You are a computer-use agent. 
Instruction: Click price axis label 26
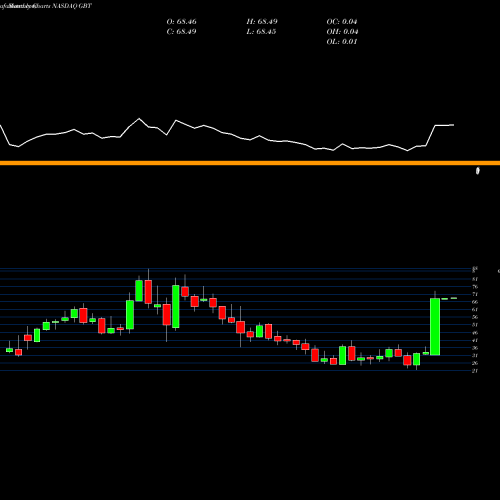pyautogui.click(x=475, y=363)
